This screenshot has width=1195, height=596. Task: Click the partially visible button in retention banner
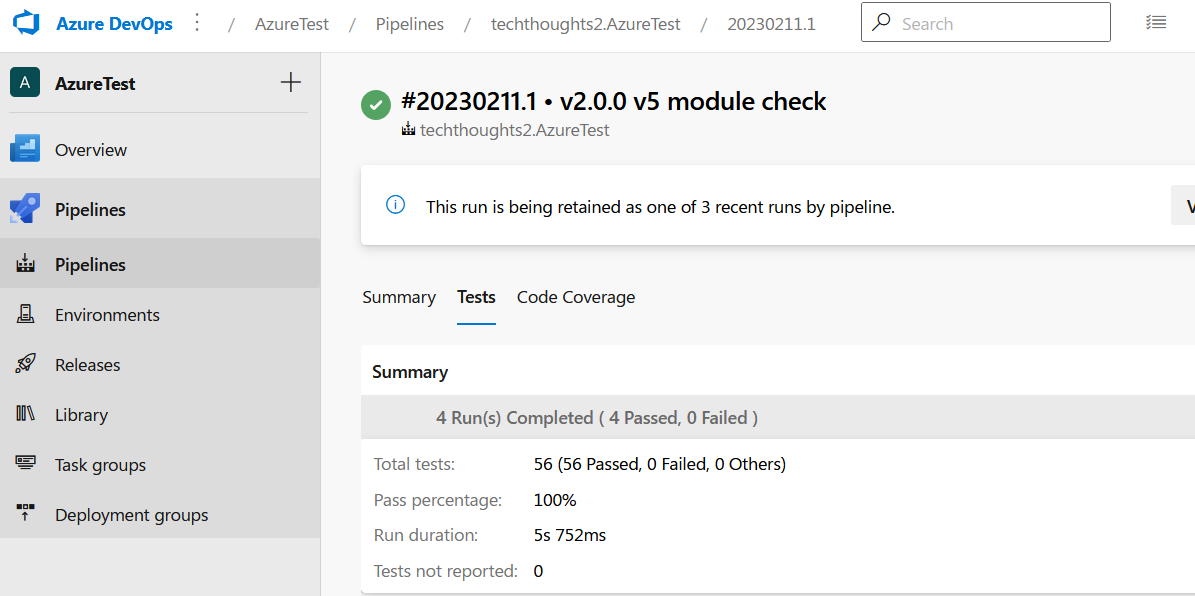tap(1183, 206)
